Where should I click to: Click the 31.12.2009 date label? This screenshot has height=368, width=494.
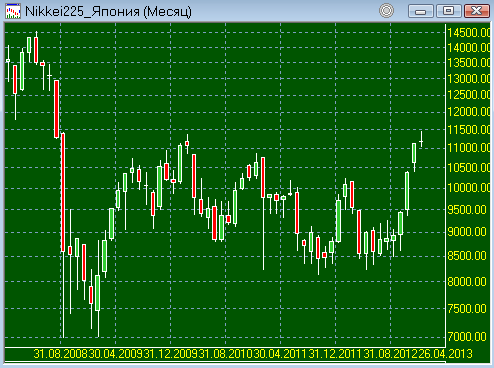click(171, 354)
